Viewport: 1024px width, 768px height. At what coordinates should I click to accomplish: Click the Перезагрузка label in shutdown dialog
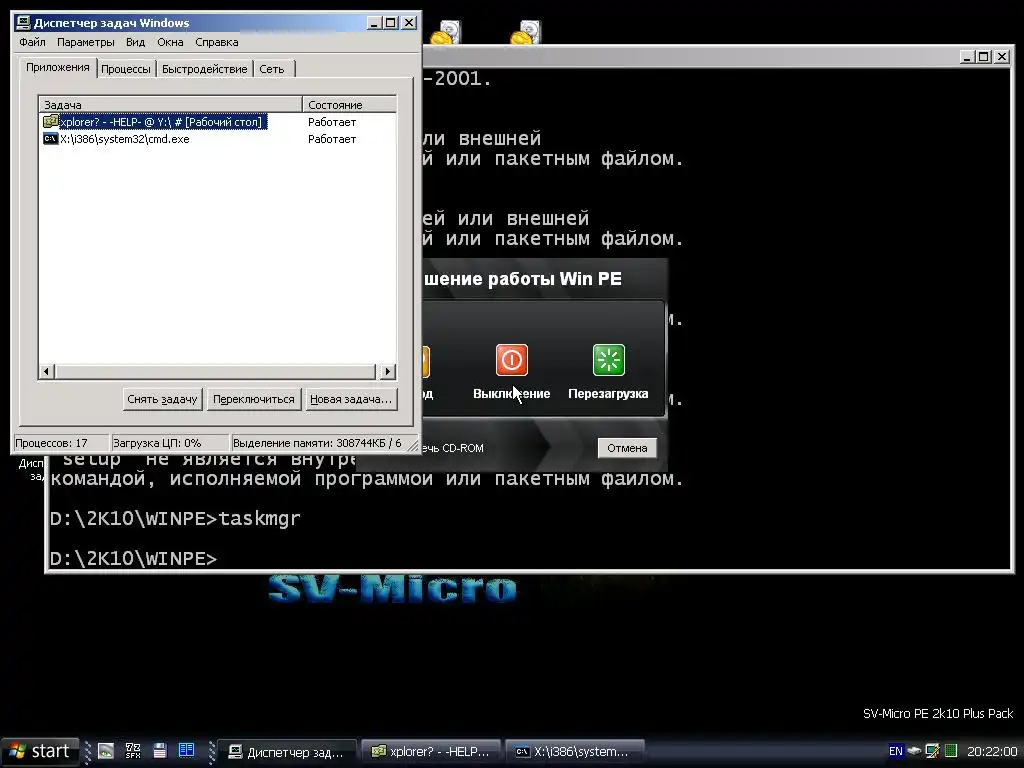coord(608,394)
